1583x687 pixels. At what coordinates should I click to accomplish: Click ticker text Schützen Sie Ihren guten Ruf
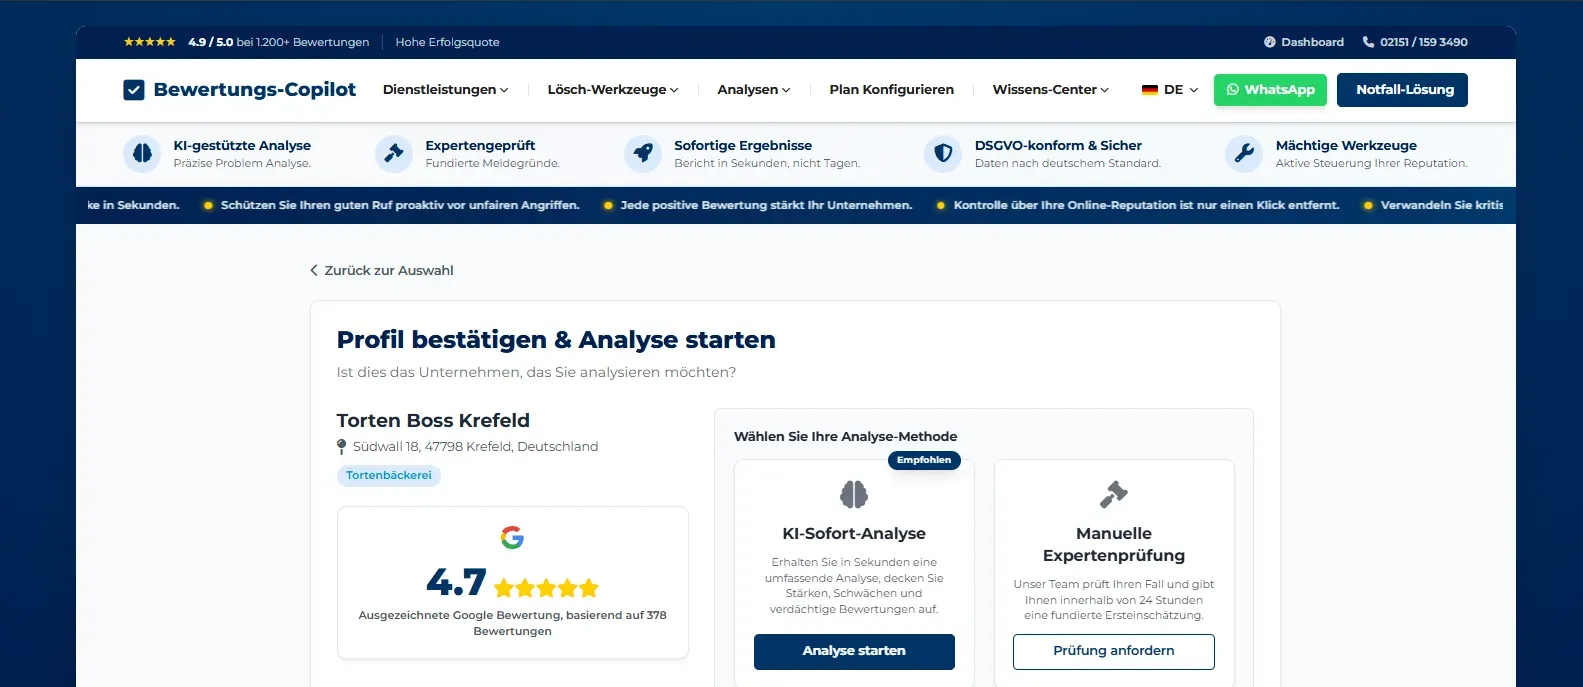click(400, 205)
